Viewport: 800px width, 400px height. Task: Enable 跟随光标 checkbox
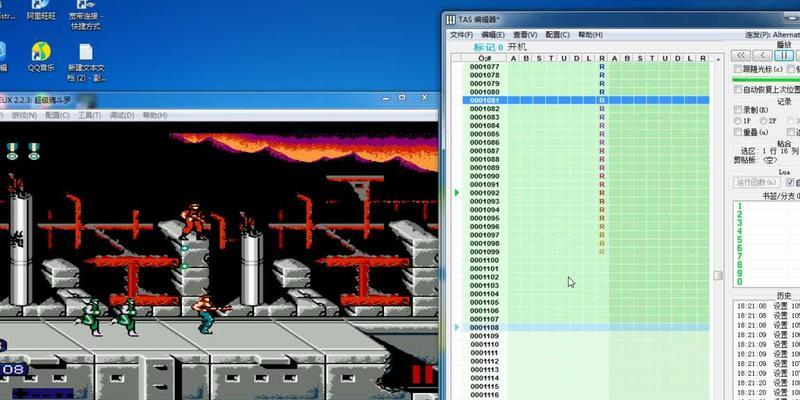(x=737, y=69)
